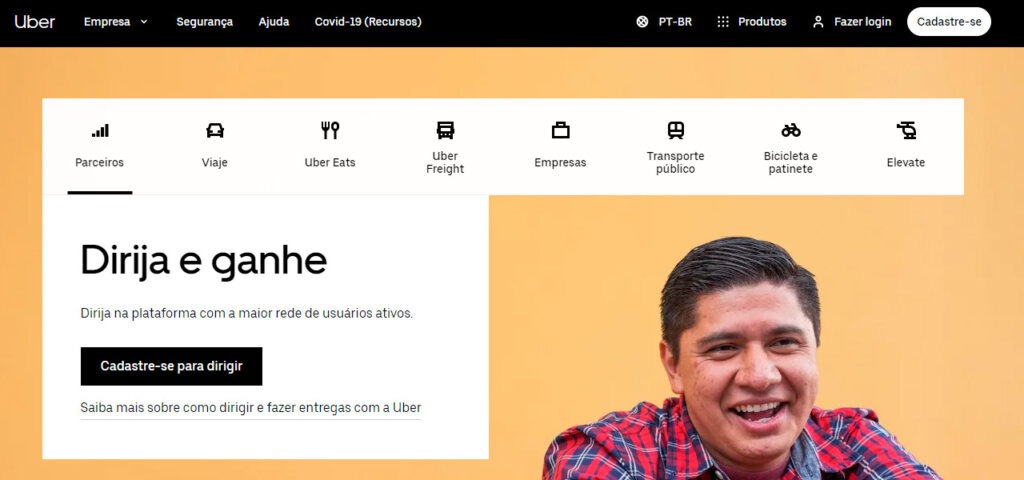Click text about maior rede de usuários
Image resolution: width=1024 pixels, height=480 pixels.
tap(247, 313)
